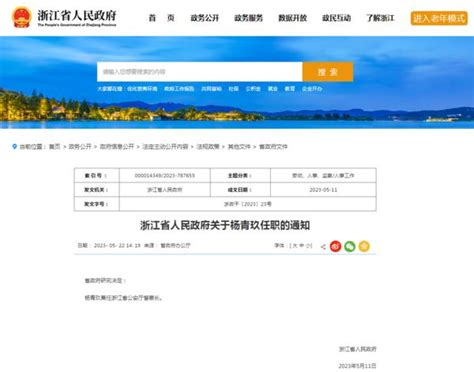The image size is (474, 372).
Task: Click the 浙江省人民政府 site title text
Action: [77, 15]
